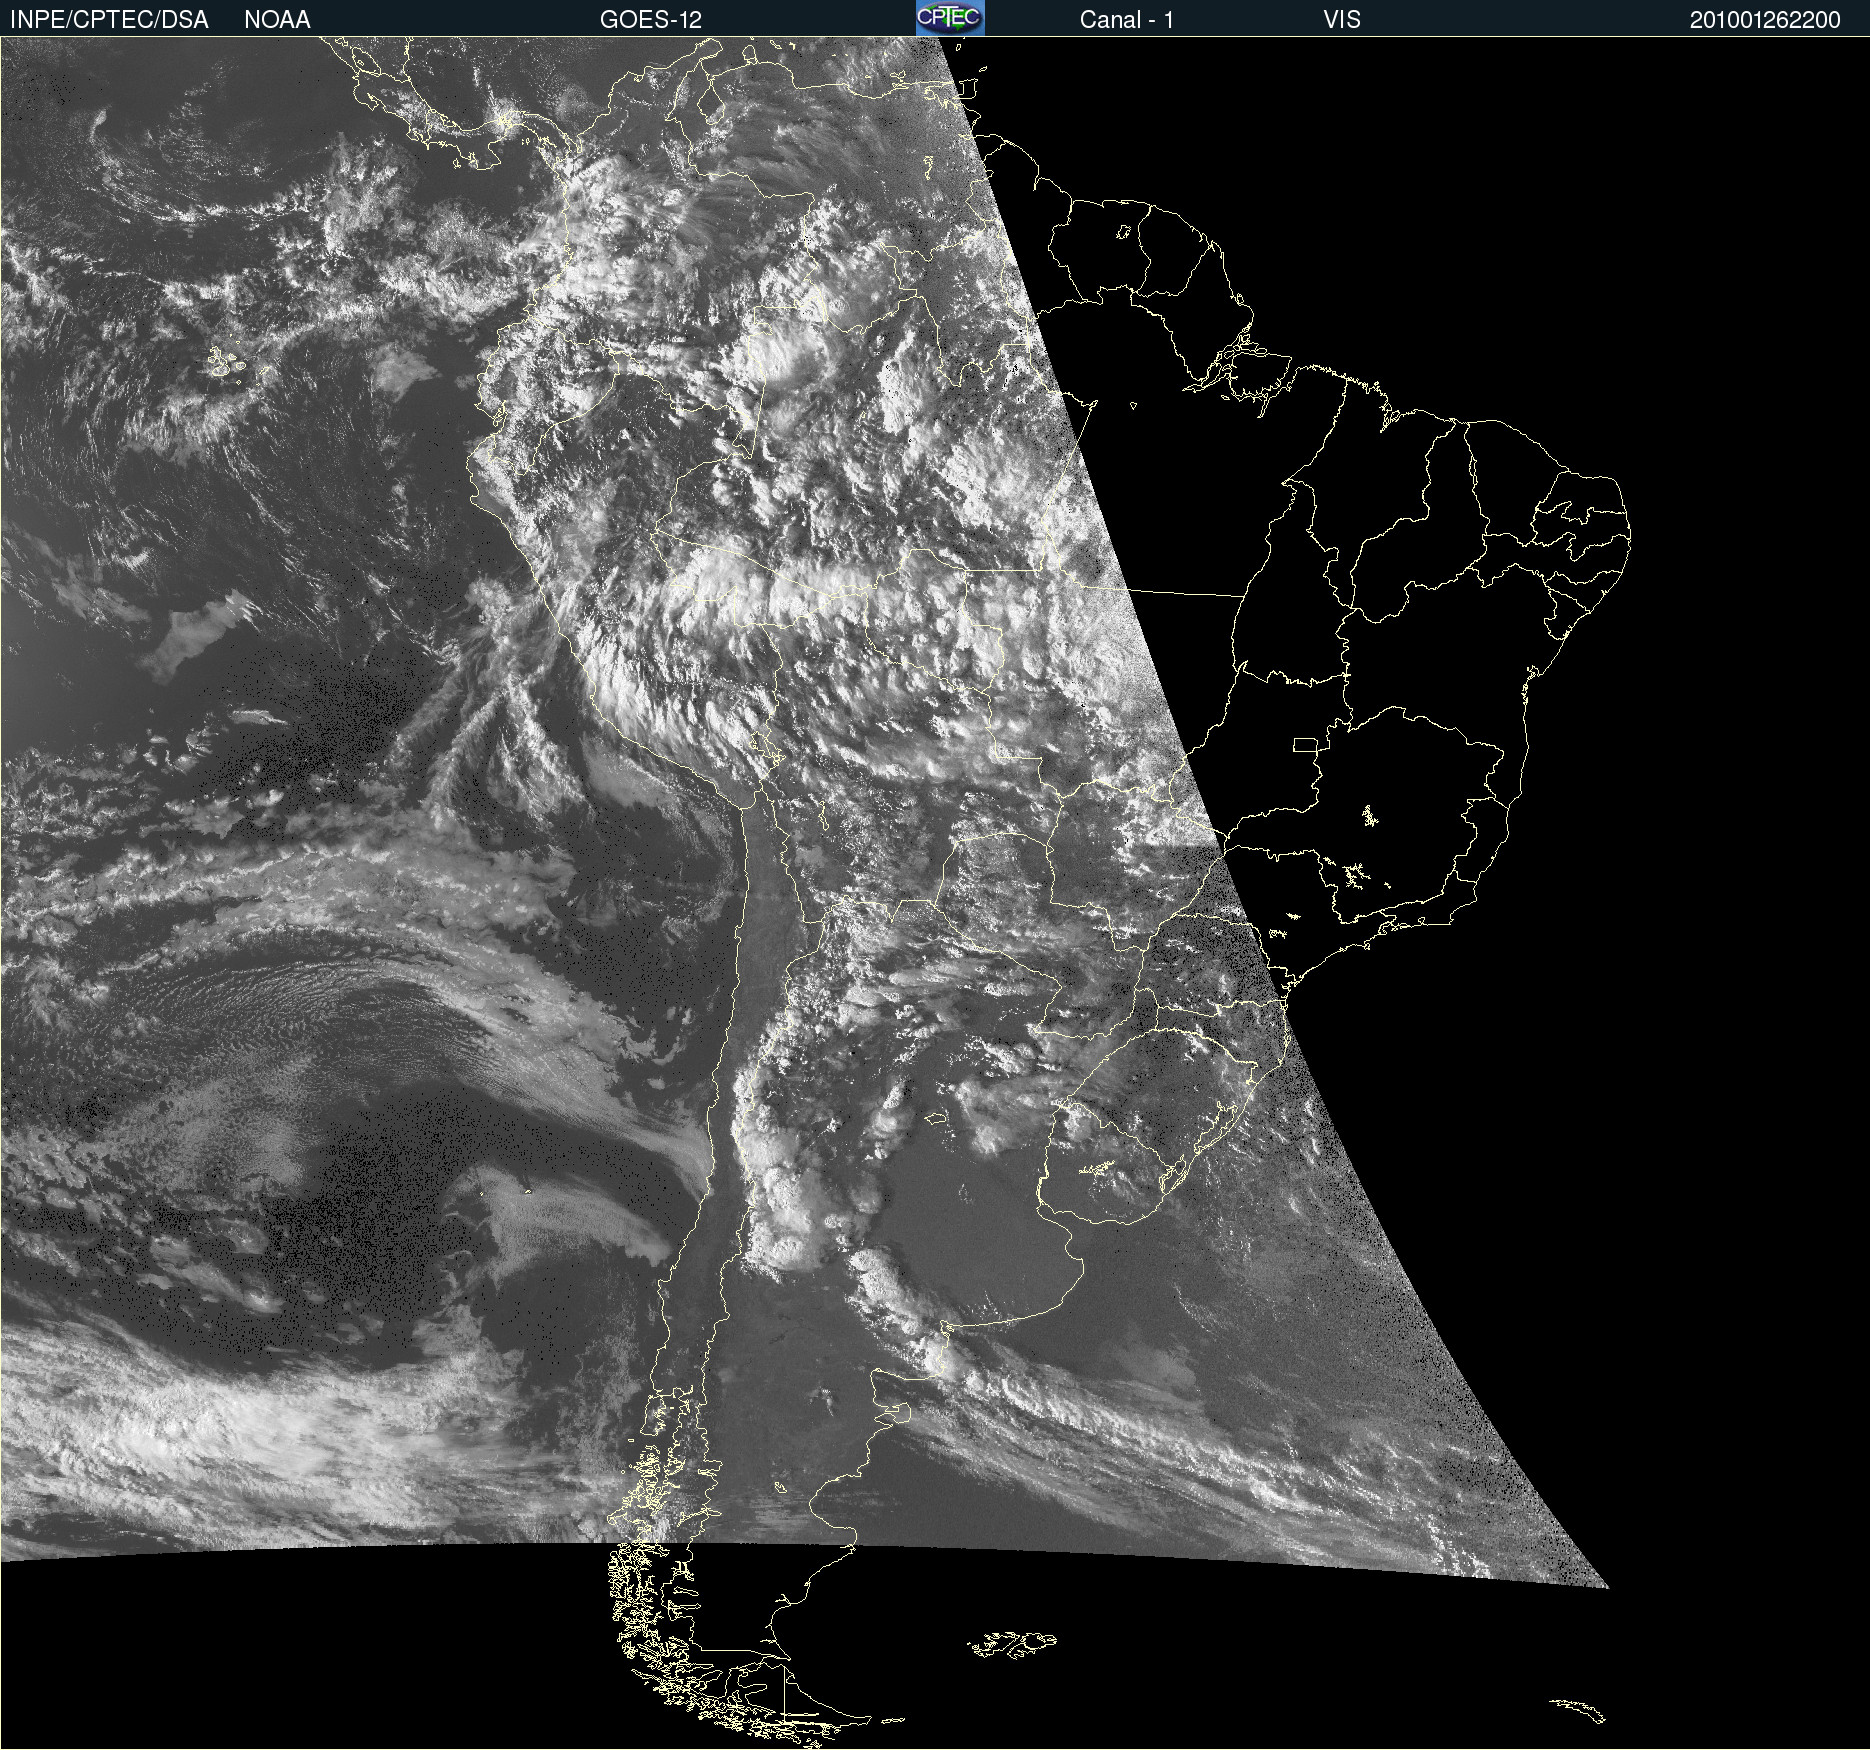Click the GOES-12 satellite label
The width and height of the screenshot is (1870, 1750).
651,19
